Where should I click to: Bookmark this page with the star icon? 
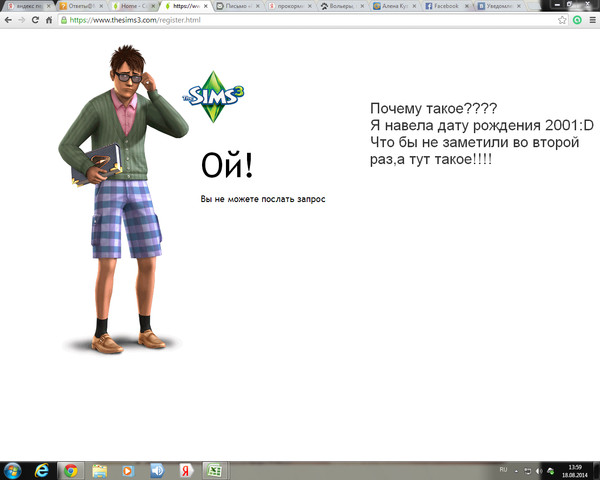tap(562, 20)
